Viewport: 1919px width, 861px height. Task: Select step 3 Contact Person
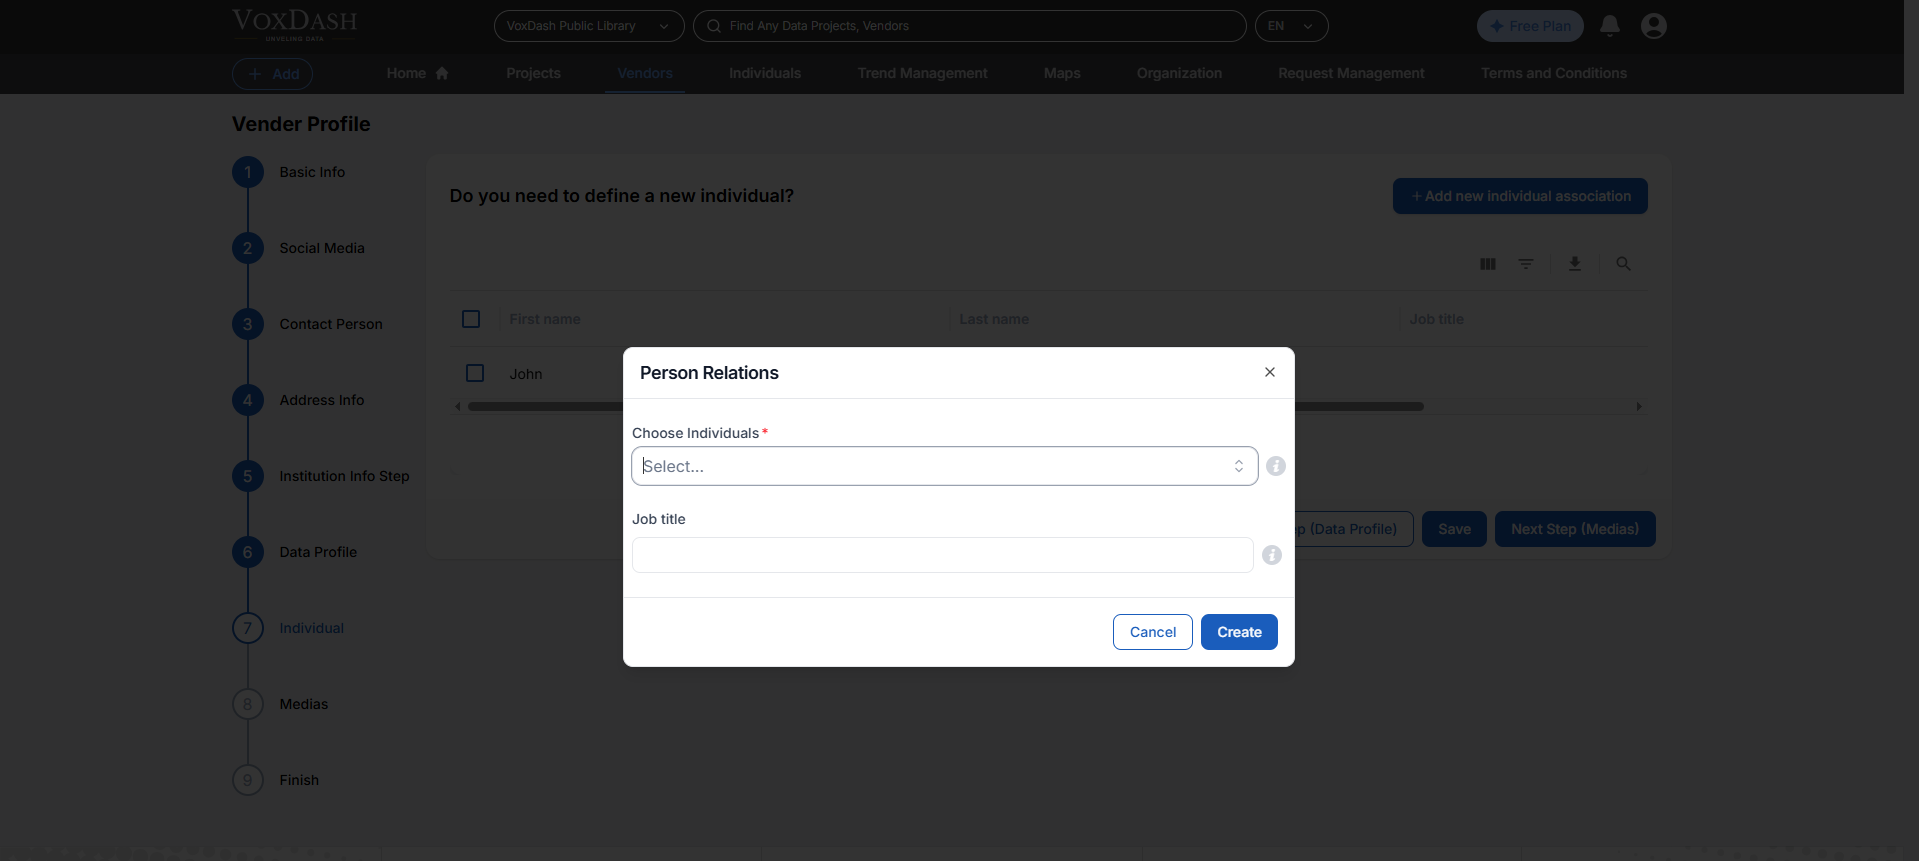[x=307, y=324]
